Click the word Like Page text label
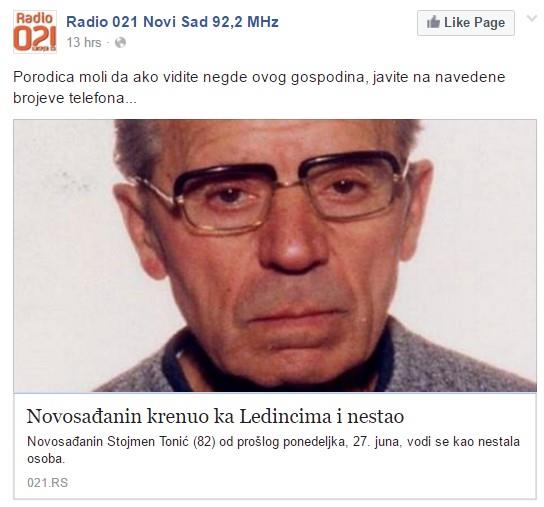This screenshot has height=507, width=544. click(x=474, y=23)
